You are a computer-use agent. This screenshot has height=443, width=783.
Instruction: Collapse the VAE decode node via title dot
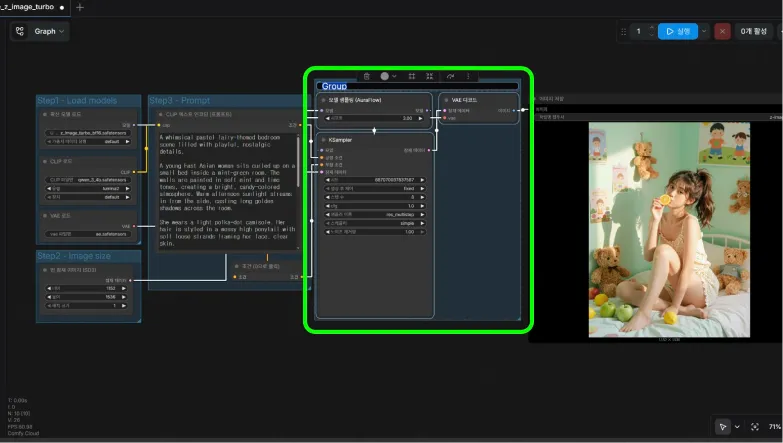point(446,100)
